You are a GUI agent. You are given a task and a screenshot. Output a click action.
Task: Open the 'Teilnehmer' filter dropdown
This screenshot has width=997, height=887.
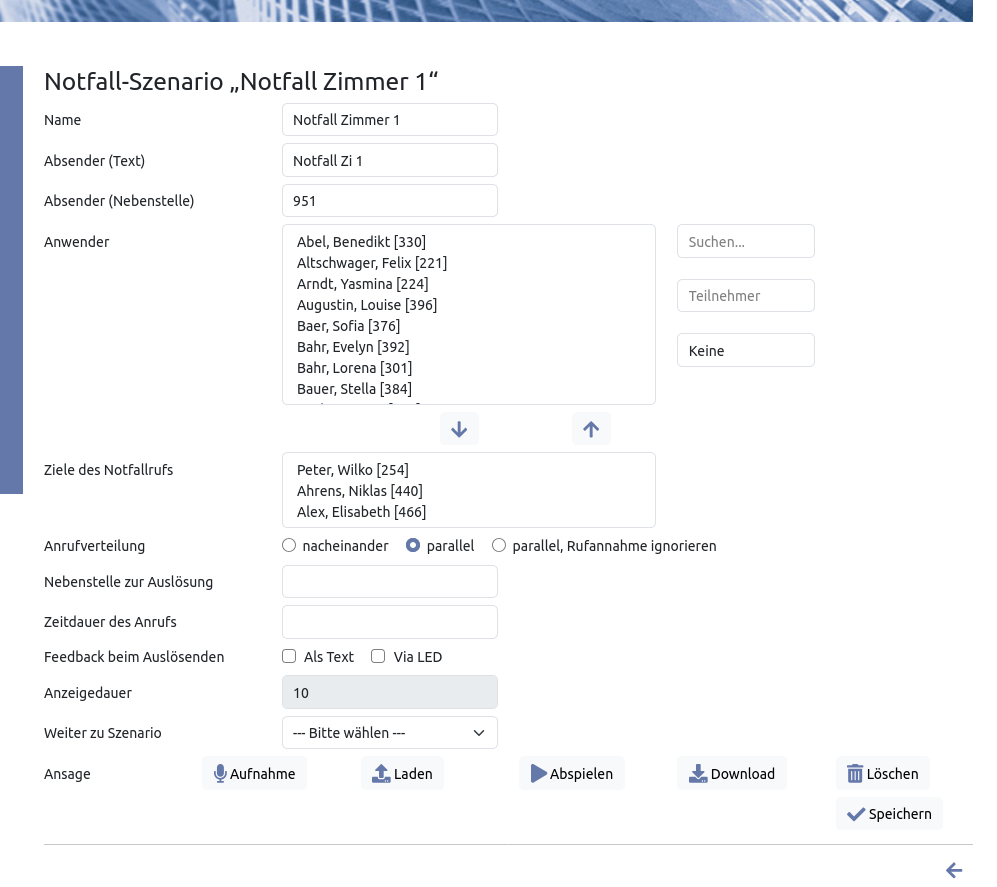[745, 296]
